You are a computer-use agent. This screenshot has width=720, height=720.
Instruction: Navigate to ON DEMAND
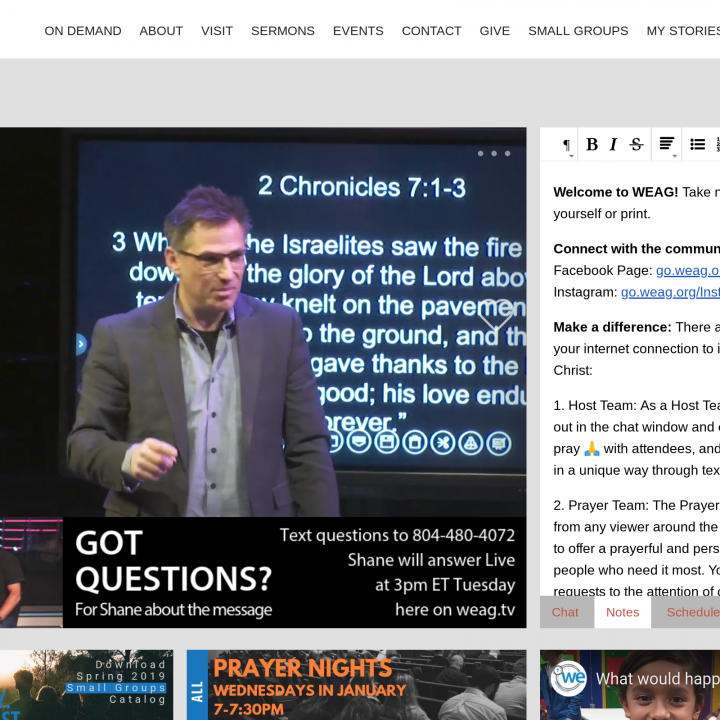[x=83, y=31]
